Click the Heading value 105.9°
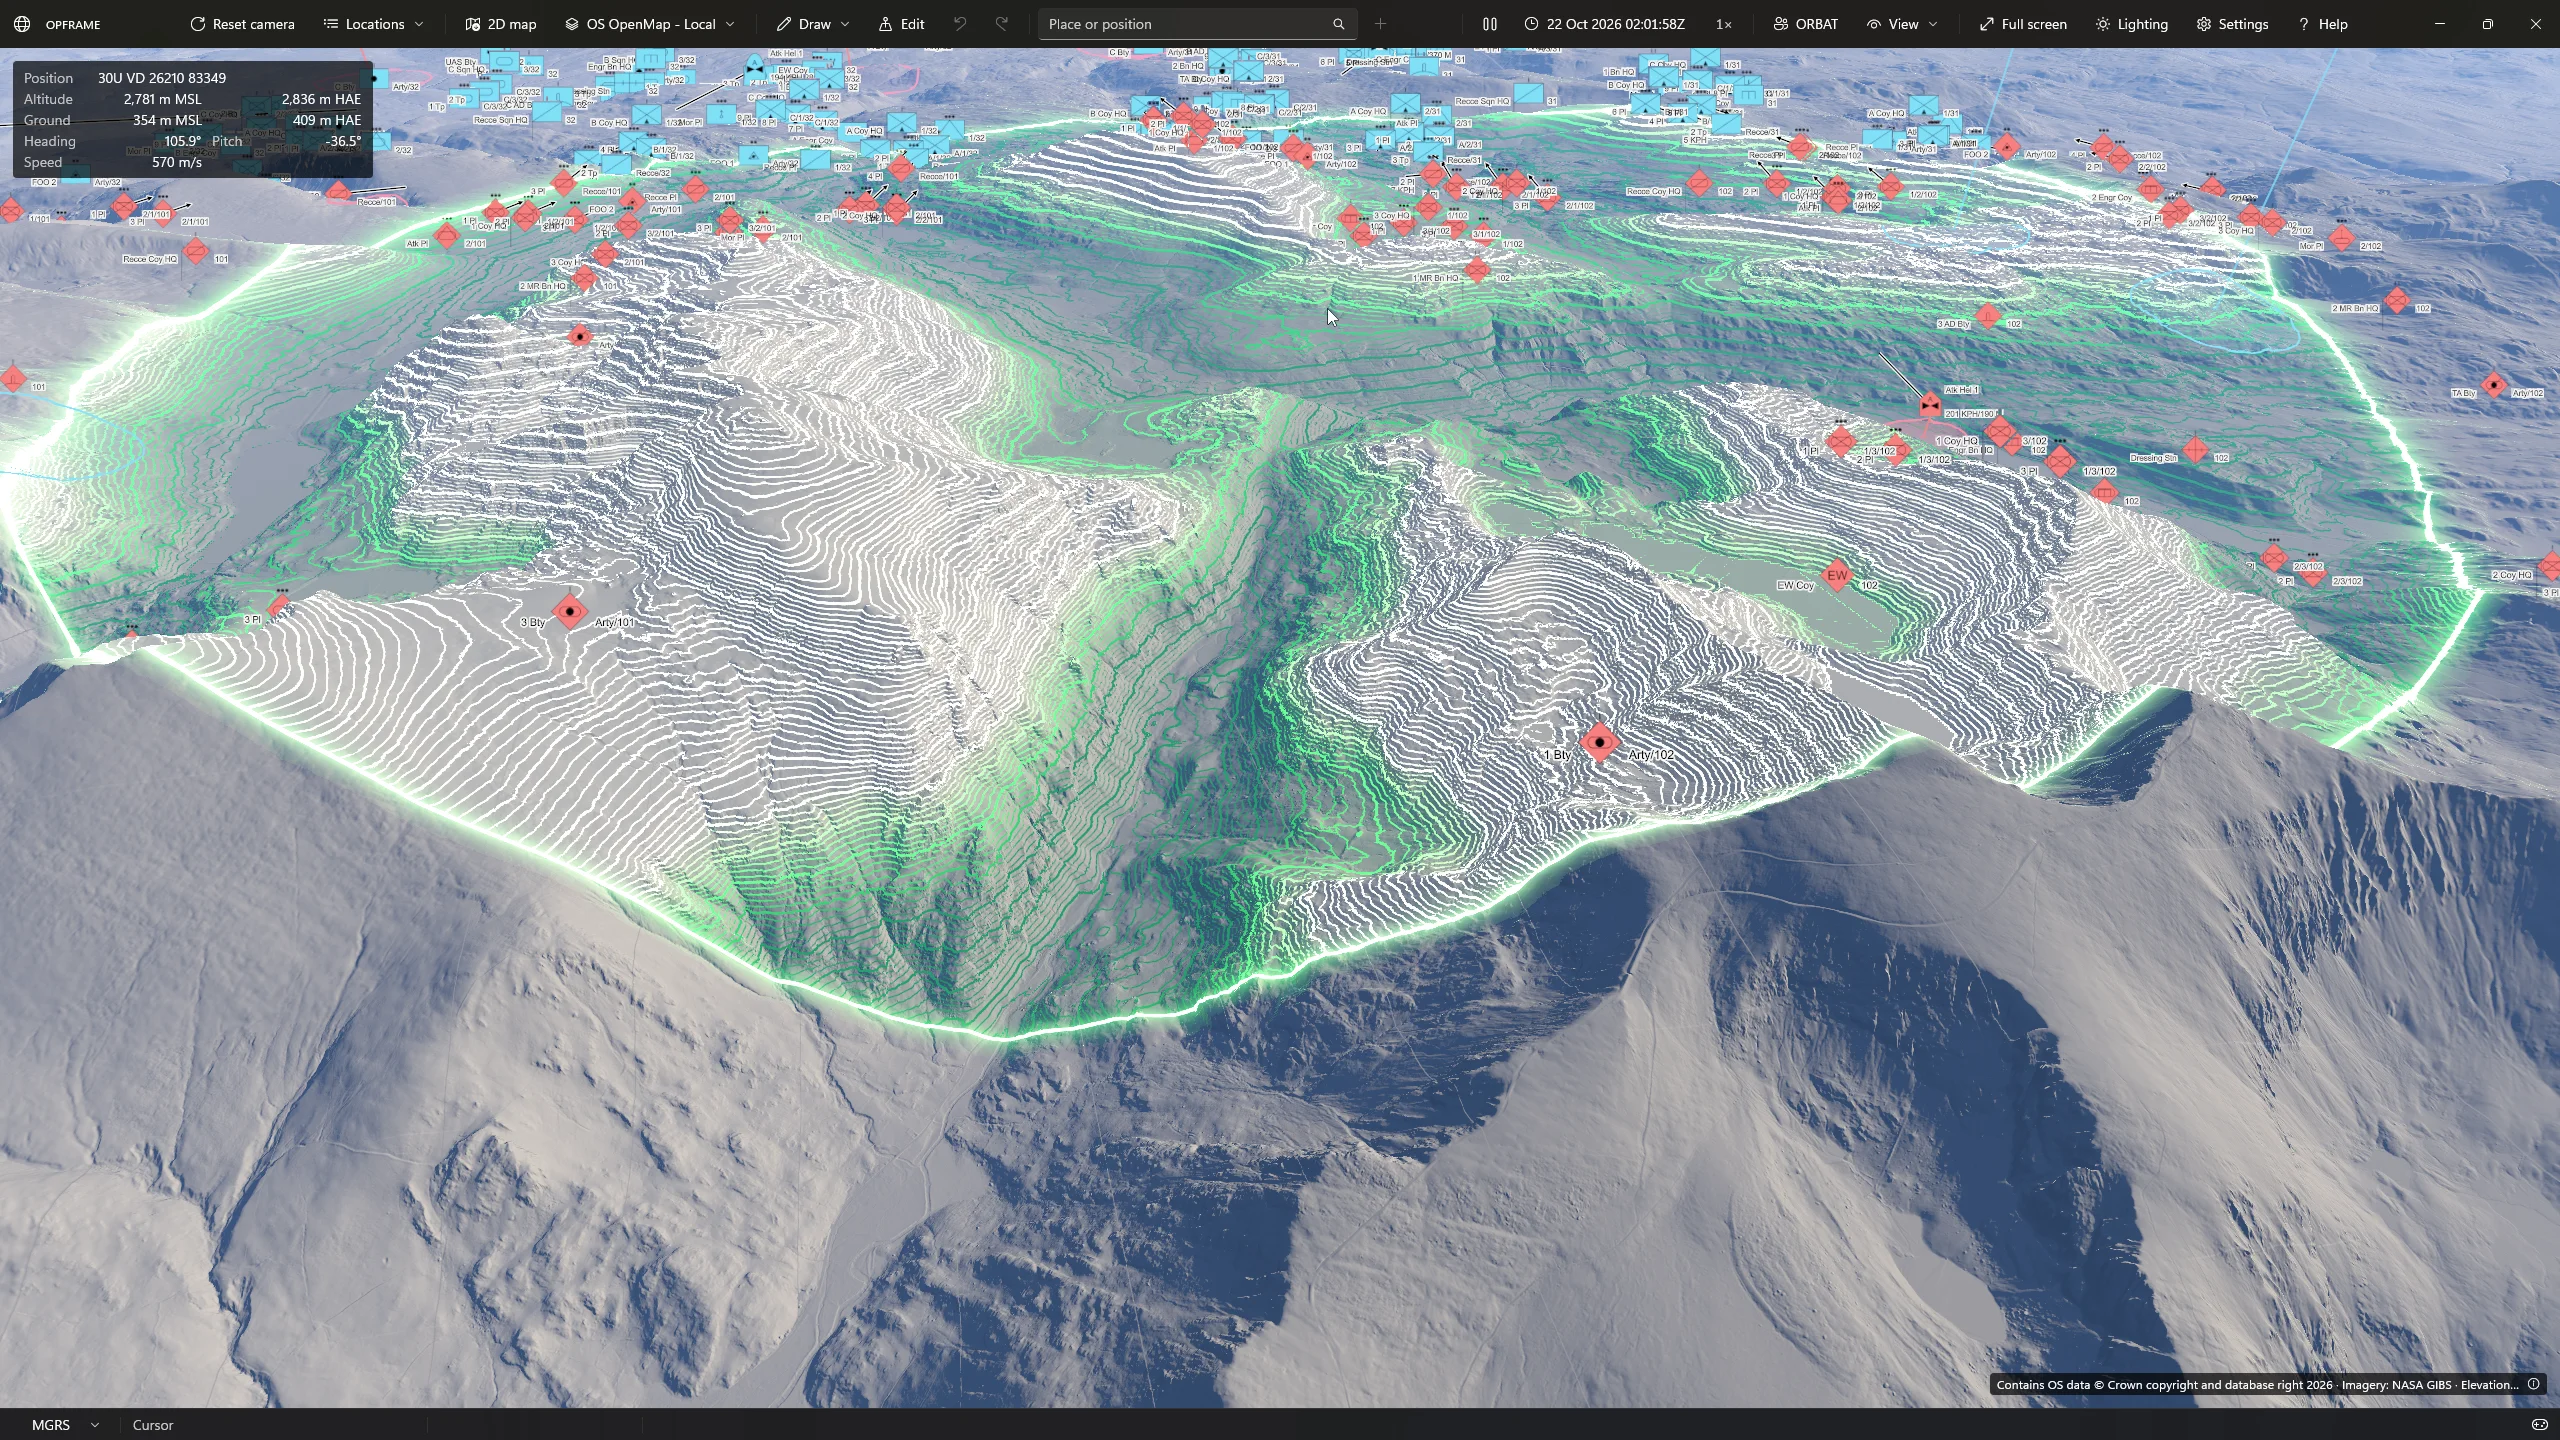 [x=182, y=141]
